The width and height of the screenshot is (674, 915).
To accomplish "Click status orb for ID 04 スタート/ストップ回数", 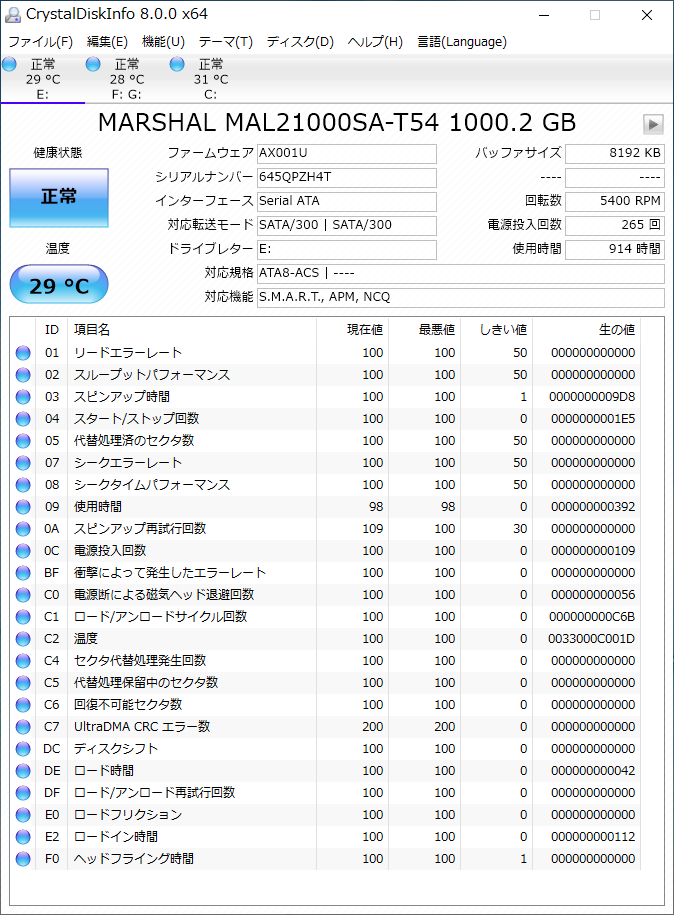I will [x=23, y=419].
